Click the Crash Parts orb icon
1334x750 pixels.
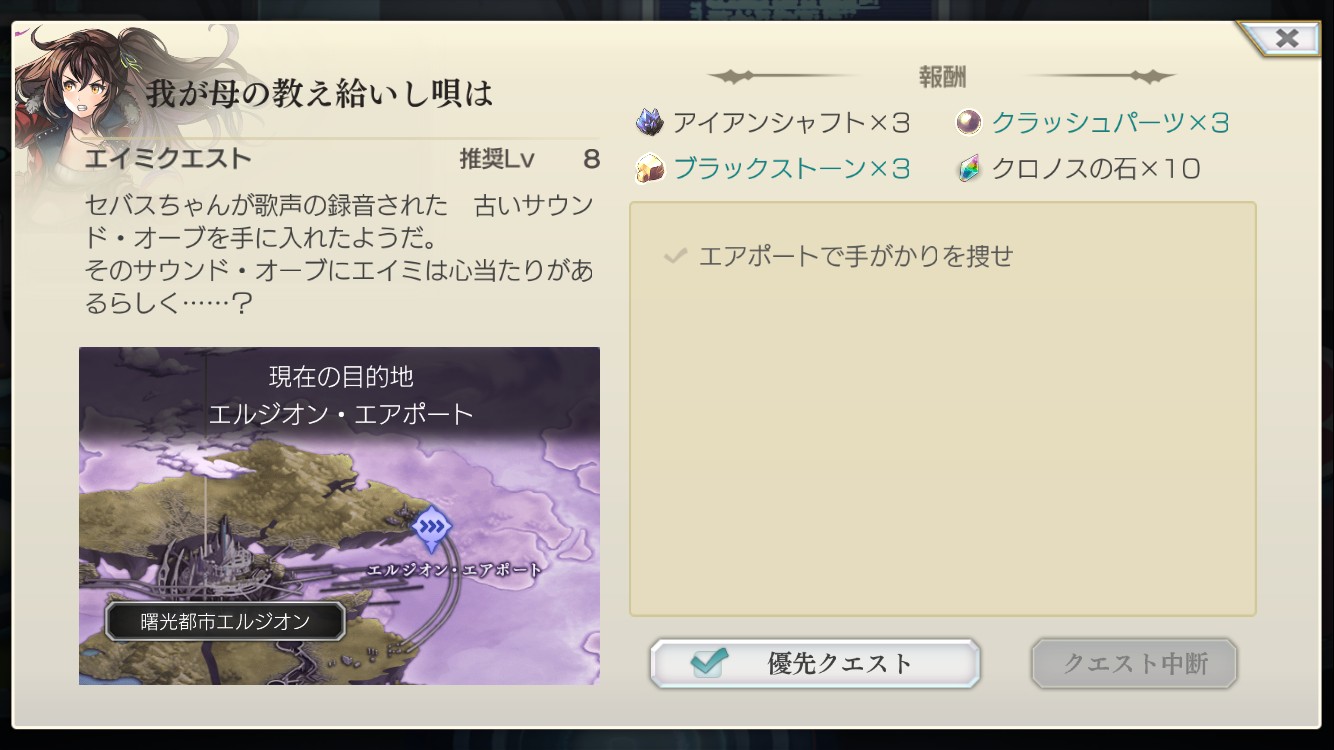coord(968,122)
